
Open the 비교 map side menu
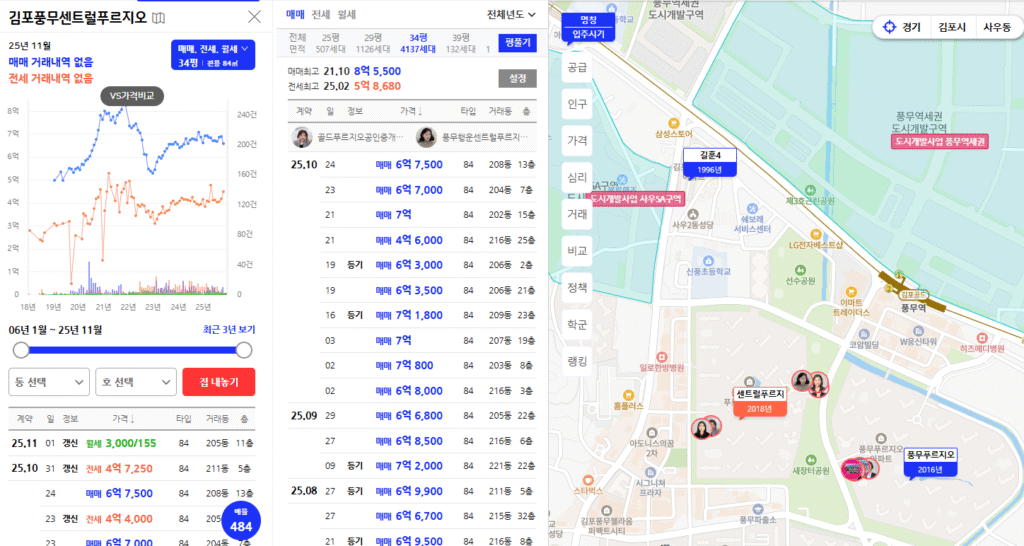point(577,251)
